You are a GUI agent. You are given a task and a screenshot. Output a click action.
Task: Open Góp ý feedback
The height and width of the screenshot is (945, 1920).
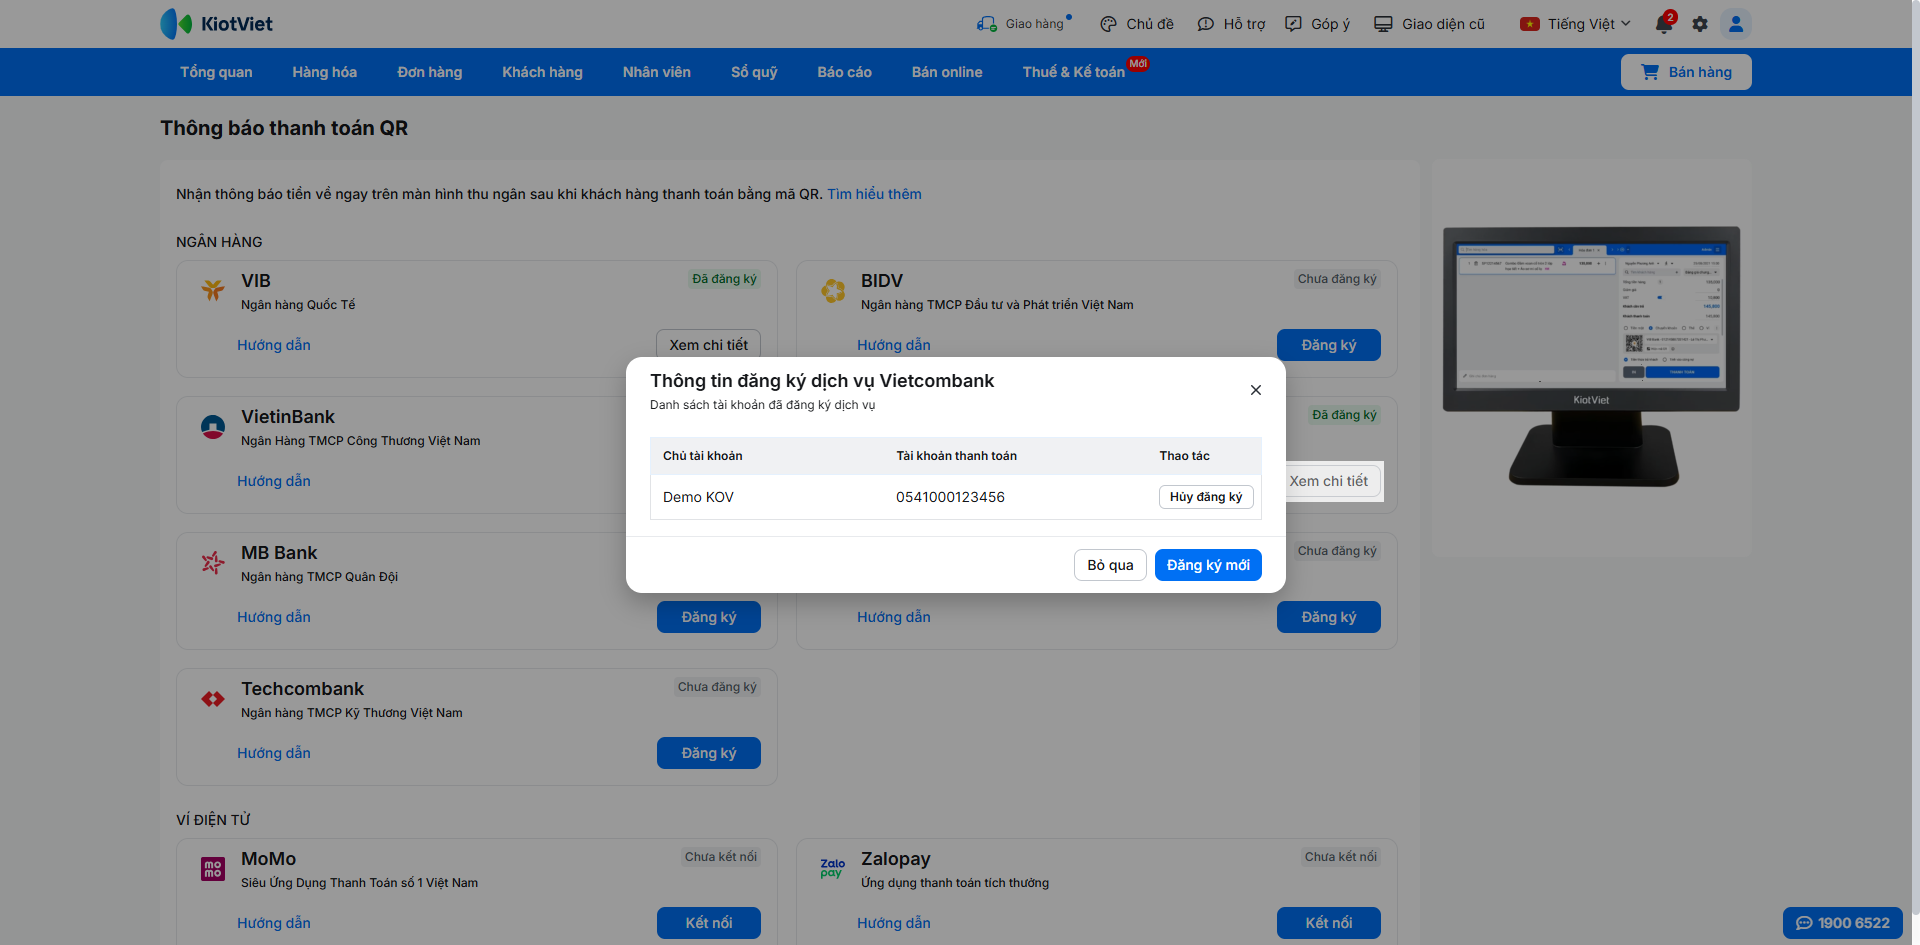pos(1317,24)
